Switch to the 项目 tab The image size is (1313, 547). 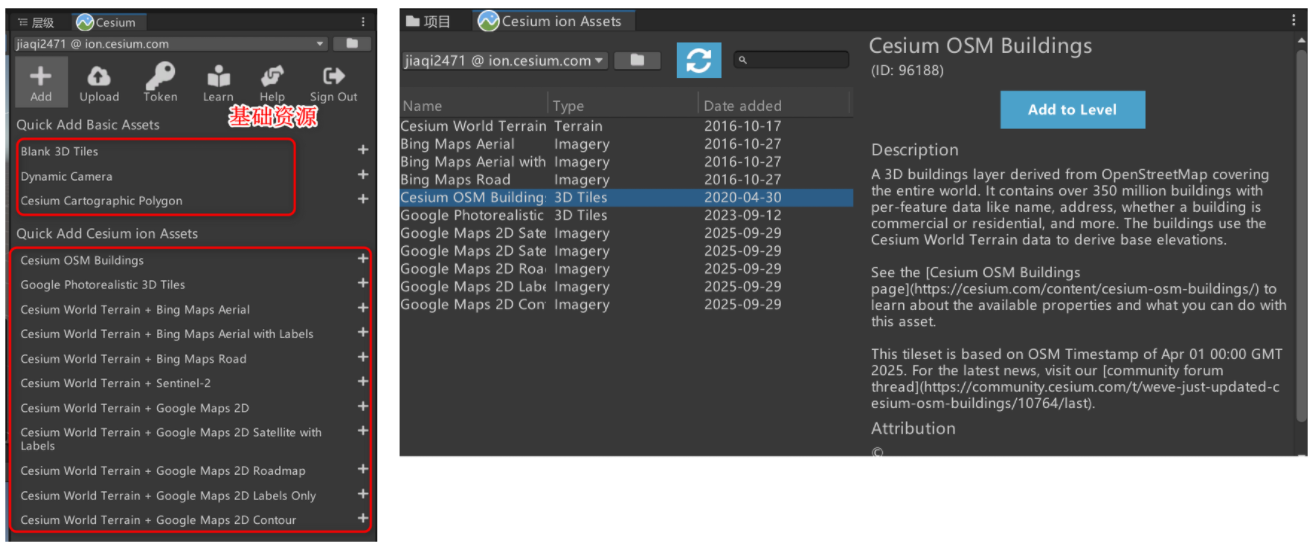(429, 21)
